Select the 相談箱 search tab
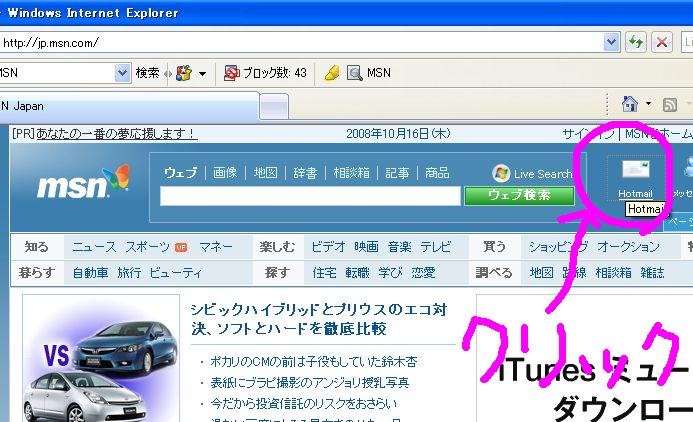This screenshot has width=693, height=422. pos(352,172)
